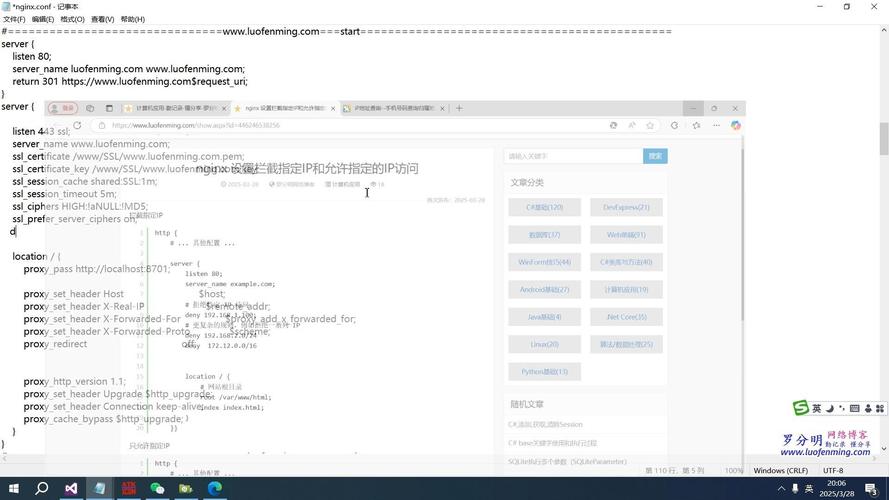Viewport: 889px width, 500px height.
Task: Open the 编辑(E) menu in Notepad
Action: pyautogui.click(x=43, y=19)
